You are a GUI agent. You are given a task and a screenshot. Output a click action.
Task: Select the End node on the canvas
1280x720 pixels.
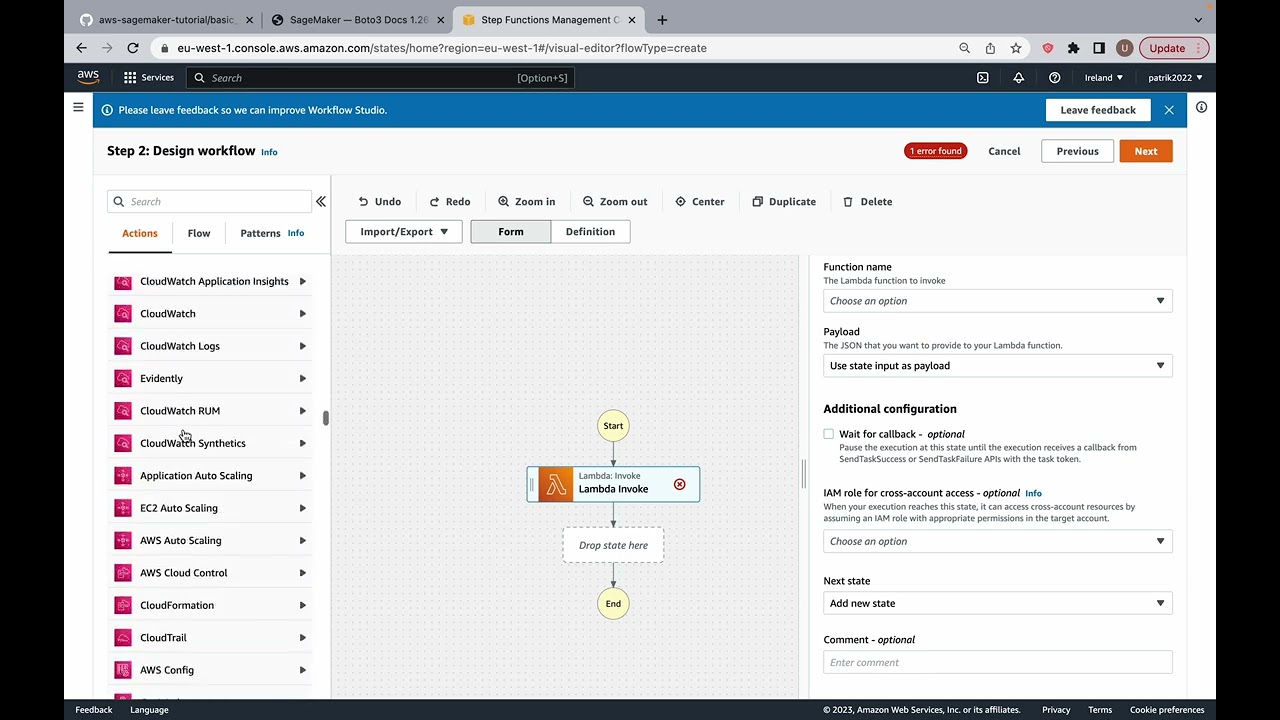(x=613, y=603)
